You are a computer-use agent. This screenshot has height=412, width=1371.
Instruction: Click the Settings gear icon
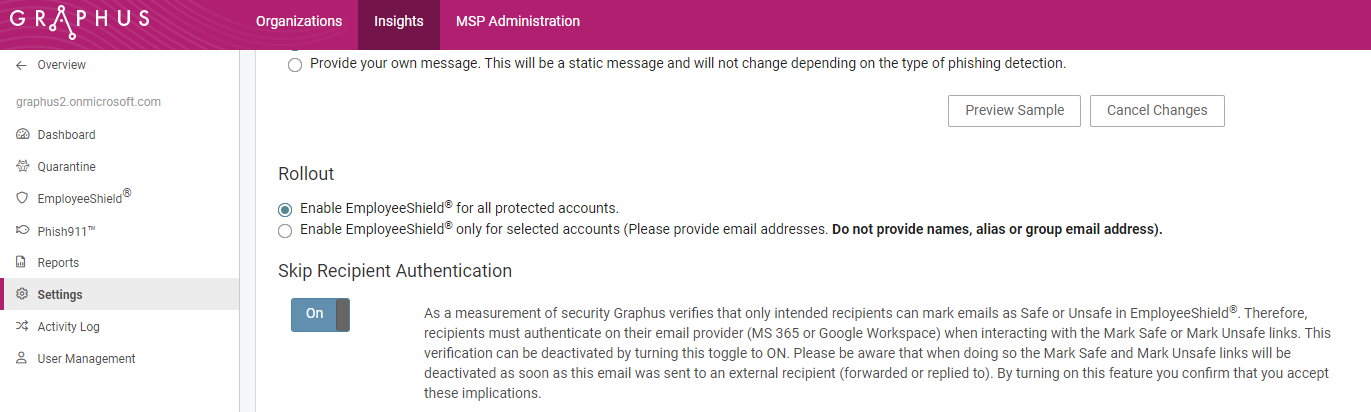[x=23, y=295]
